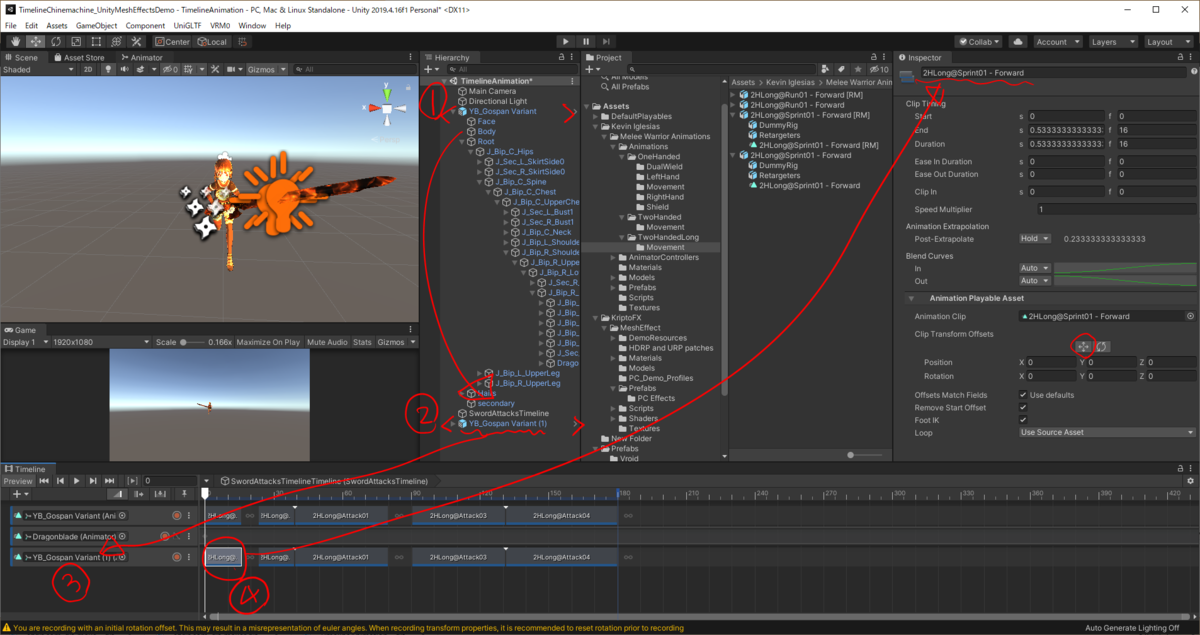Screen dimensions: 1200x635
Task: Select the Scale tool in the toolbar
Action: coord(74,42)
